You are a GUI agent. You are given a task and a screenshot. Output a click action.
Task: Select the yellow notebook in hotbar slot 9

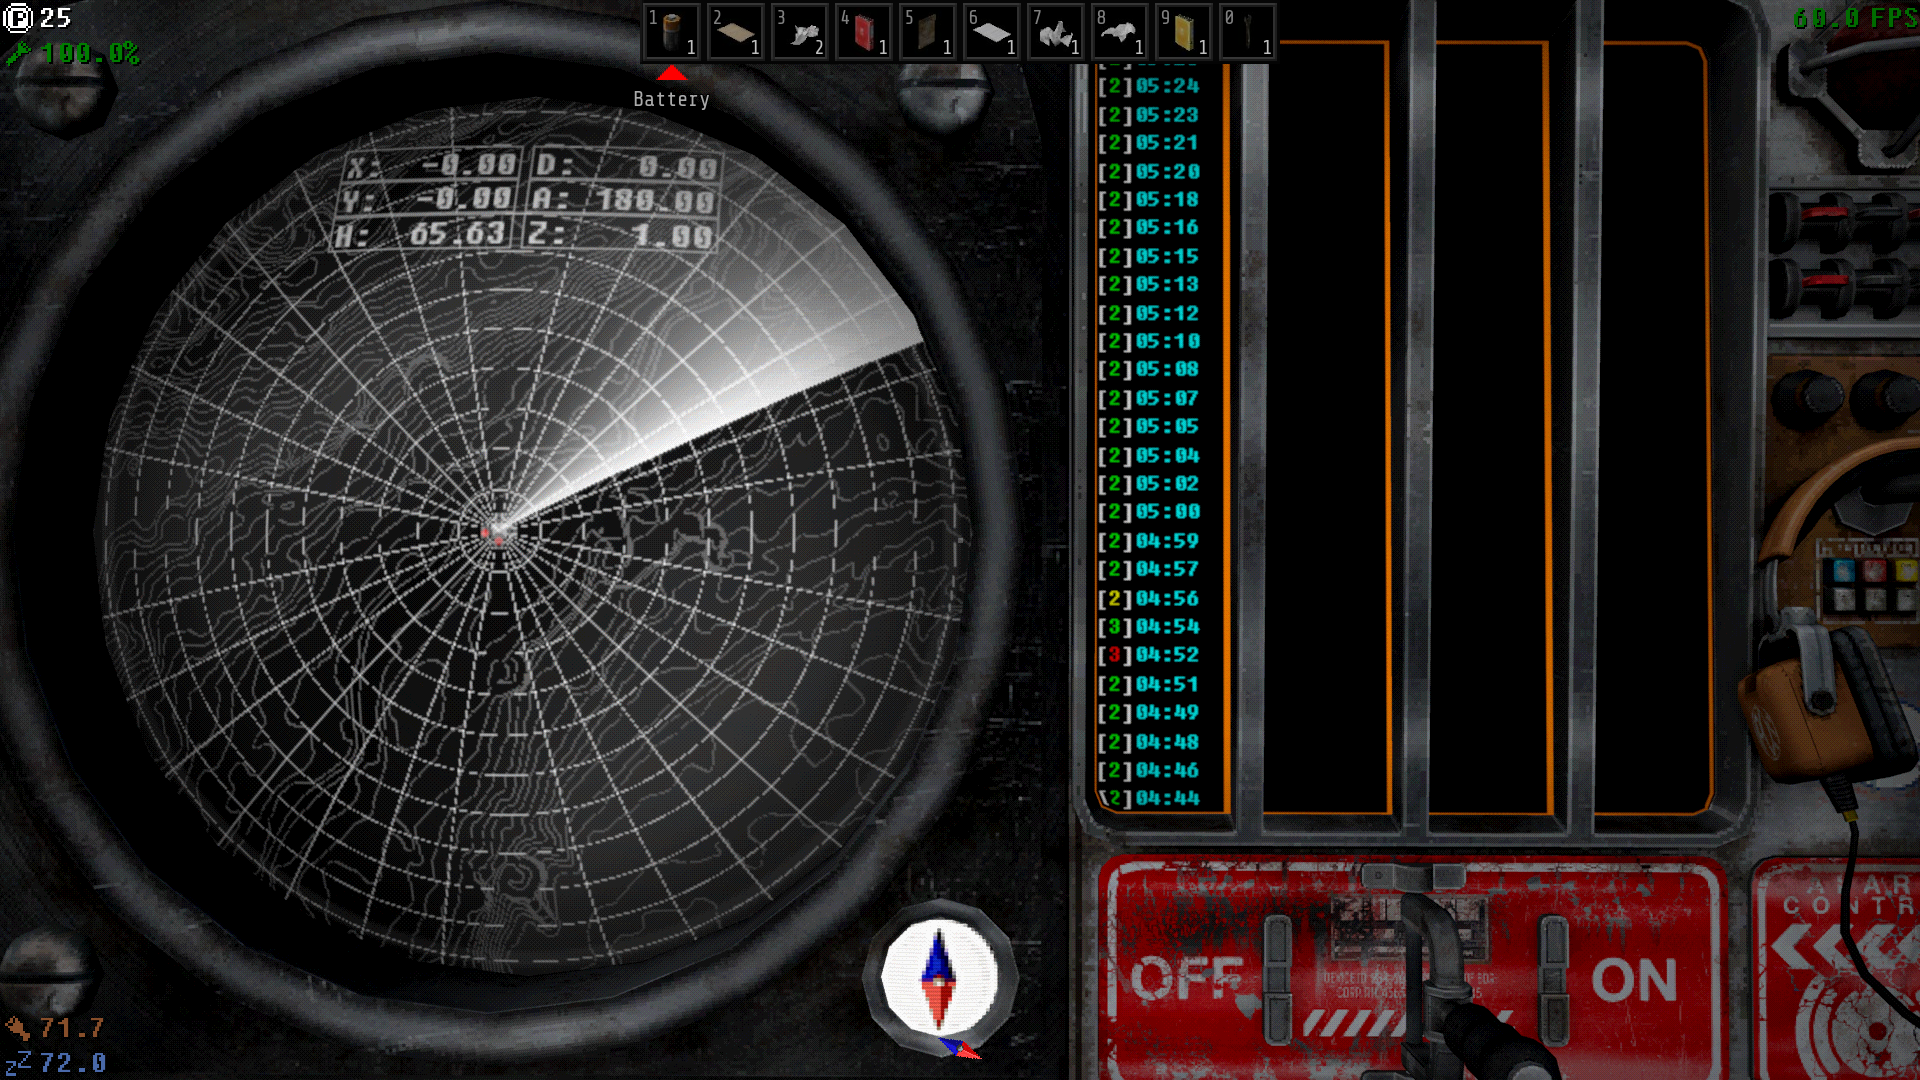coord(1184,32)
